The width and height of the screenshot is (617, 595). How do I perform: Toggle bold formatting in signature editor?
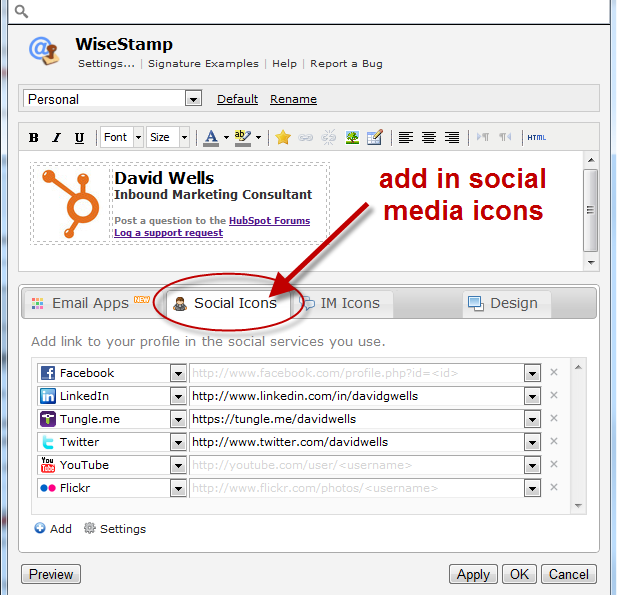tap(34, 137)
